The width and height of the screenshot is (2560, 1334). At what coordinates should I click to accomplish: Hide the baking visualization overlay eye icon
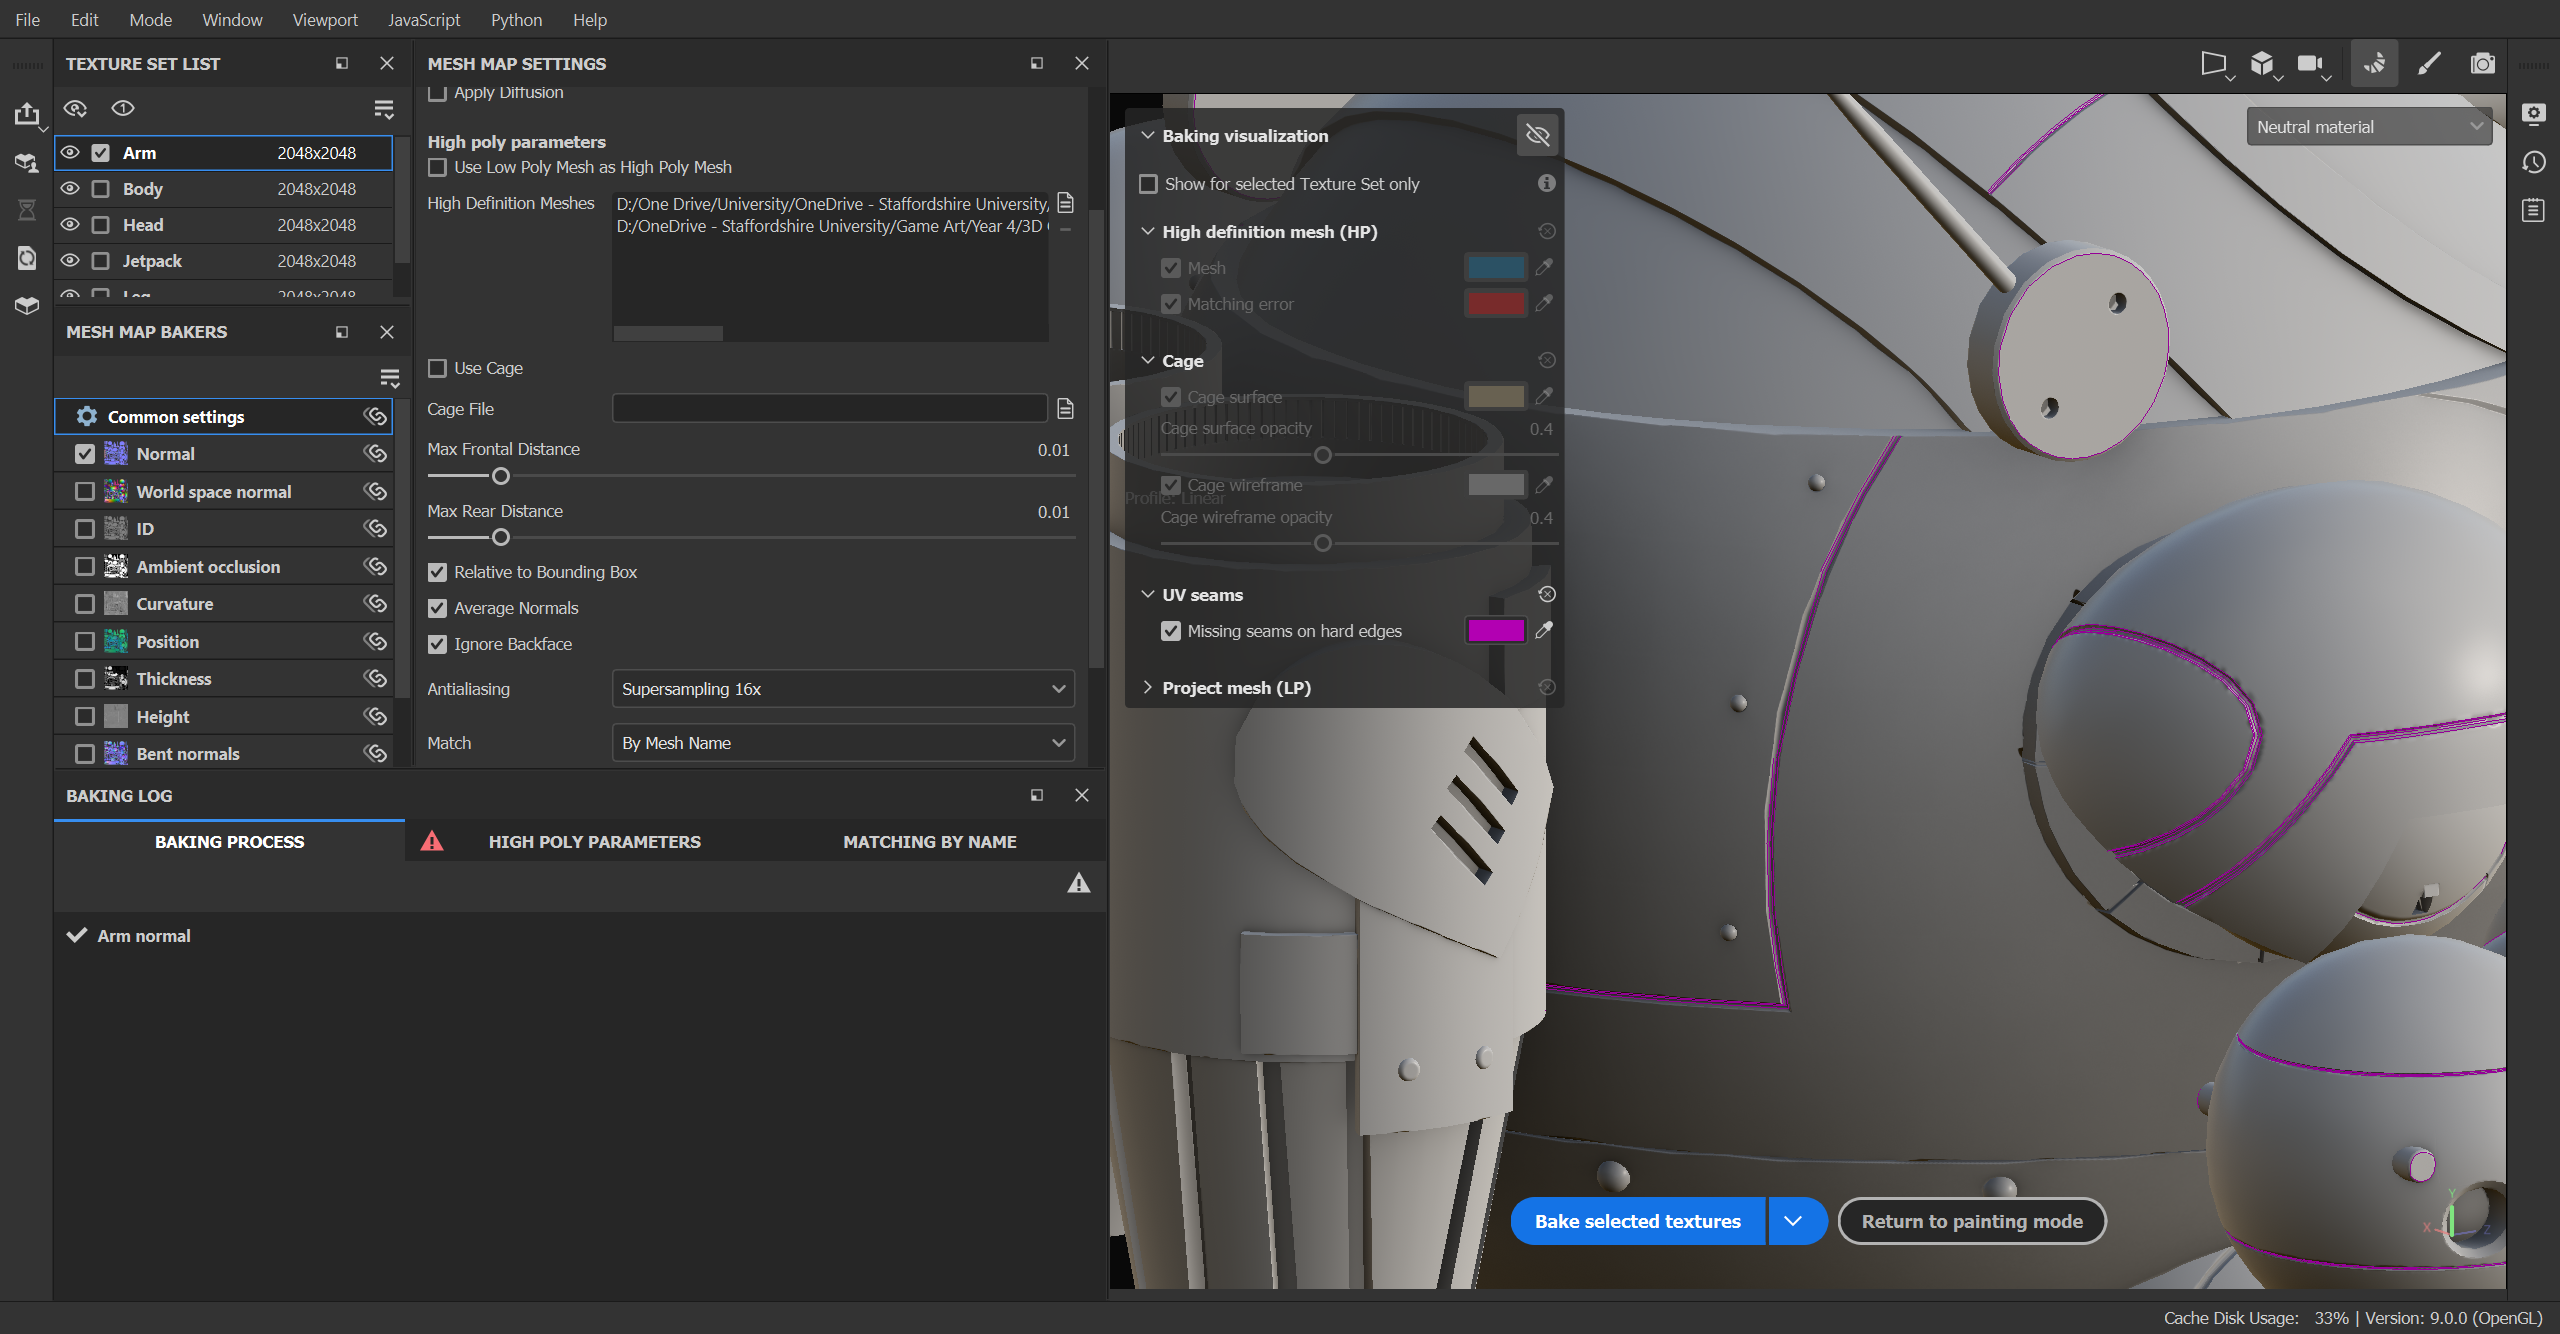[x=1538, y=135]
